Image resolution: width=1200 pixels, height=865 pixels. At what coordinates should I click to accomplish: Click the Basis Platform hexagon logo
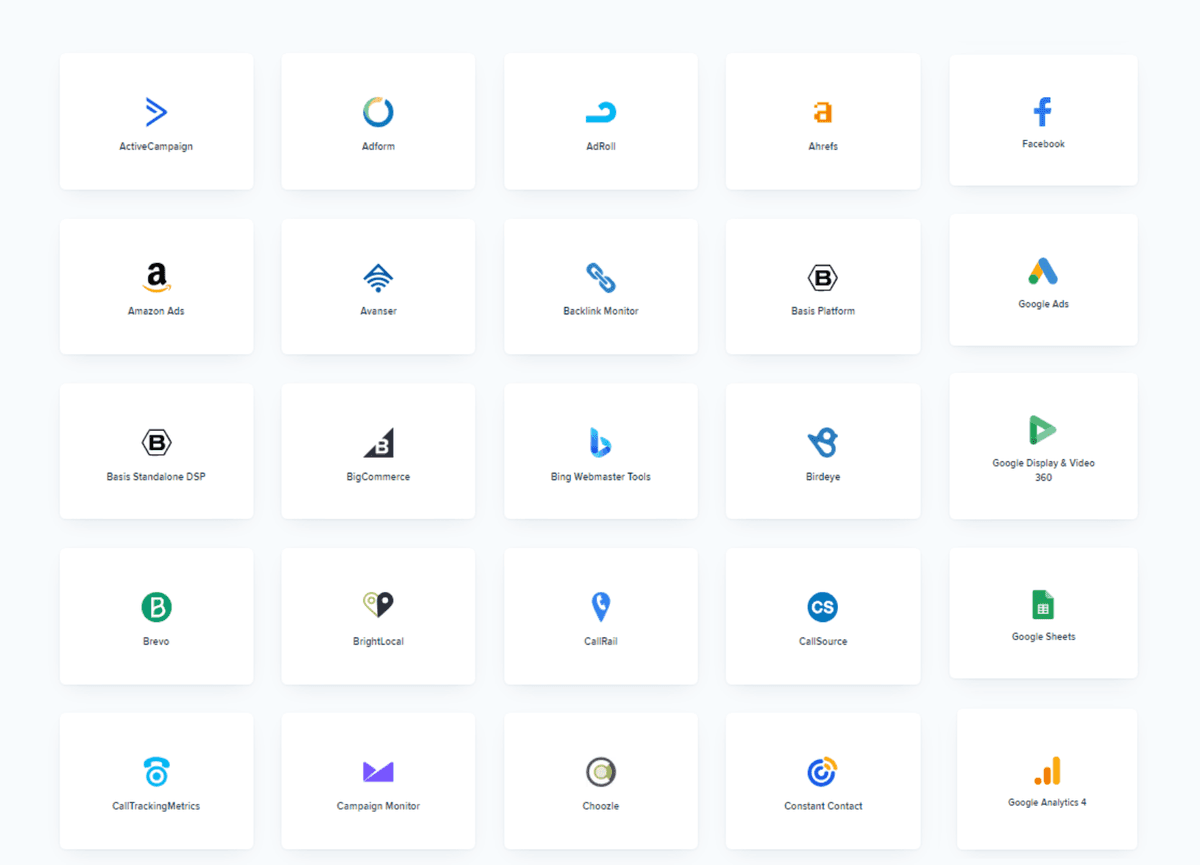[x=823, y=277]
